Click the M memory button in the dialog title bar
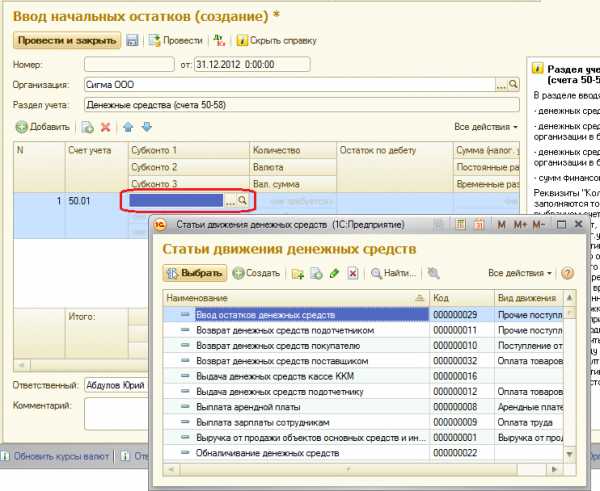600x491 pixels. [501, 225]
